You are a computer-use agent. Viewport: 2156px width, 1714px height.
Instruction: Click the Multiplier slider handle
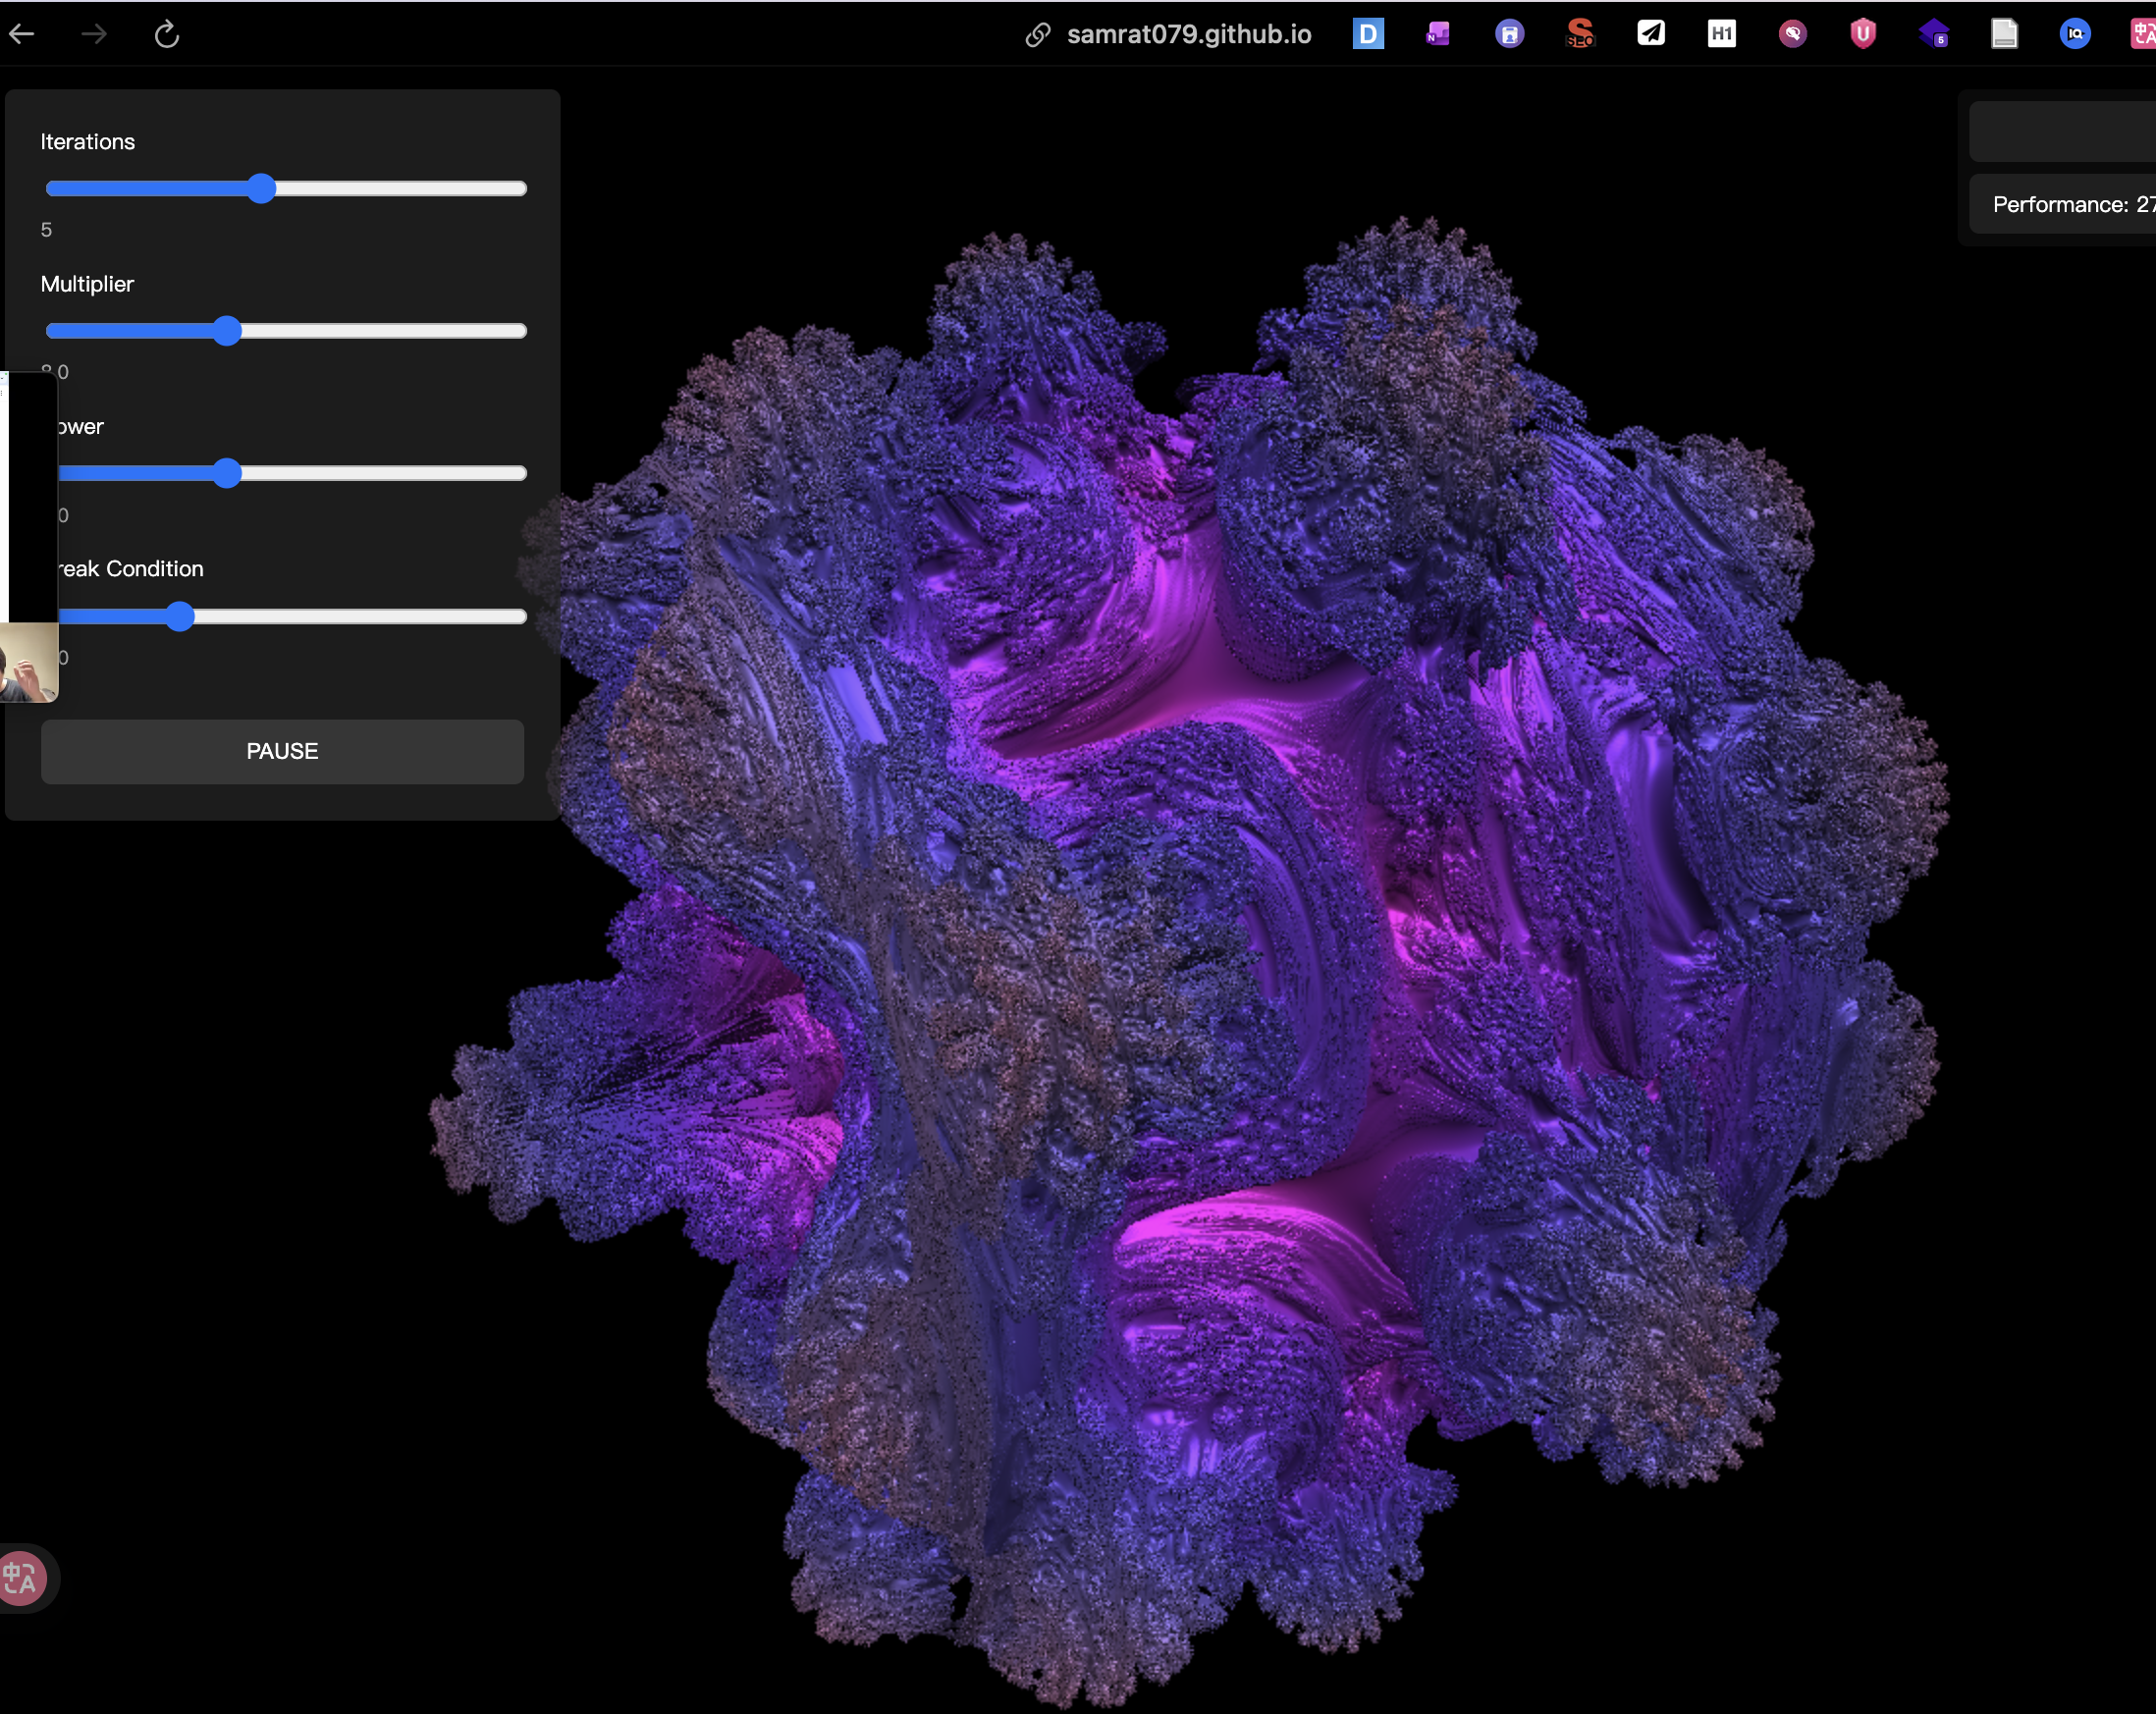click(x=227, y=331)
